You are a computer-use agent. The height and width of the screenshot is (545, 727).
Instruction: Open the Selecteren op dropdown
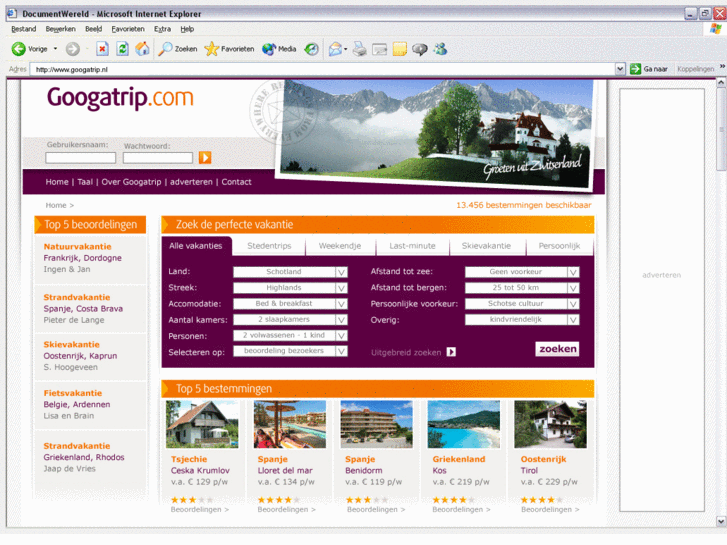coord(290,351)
